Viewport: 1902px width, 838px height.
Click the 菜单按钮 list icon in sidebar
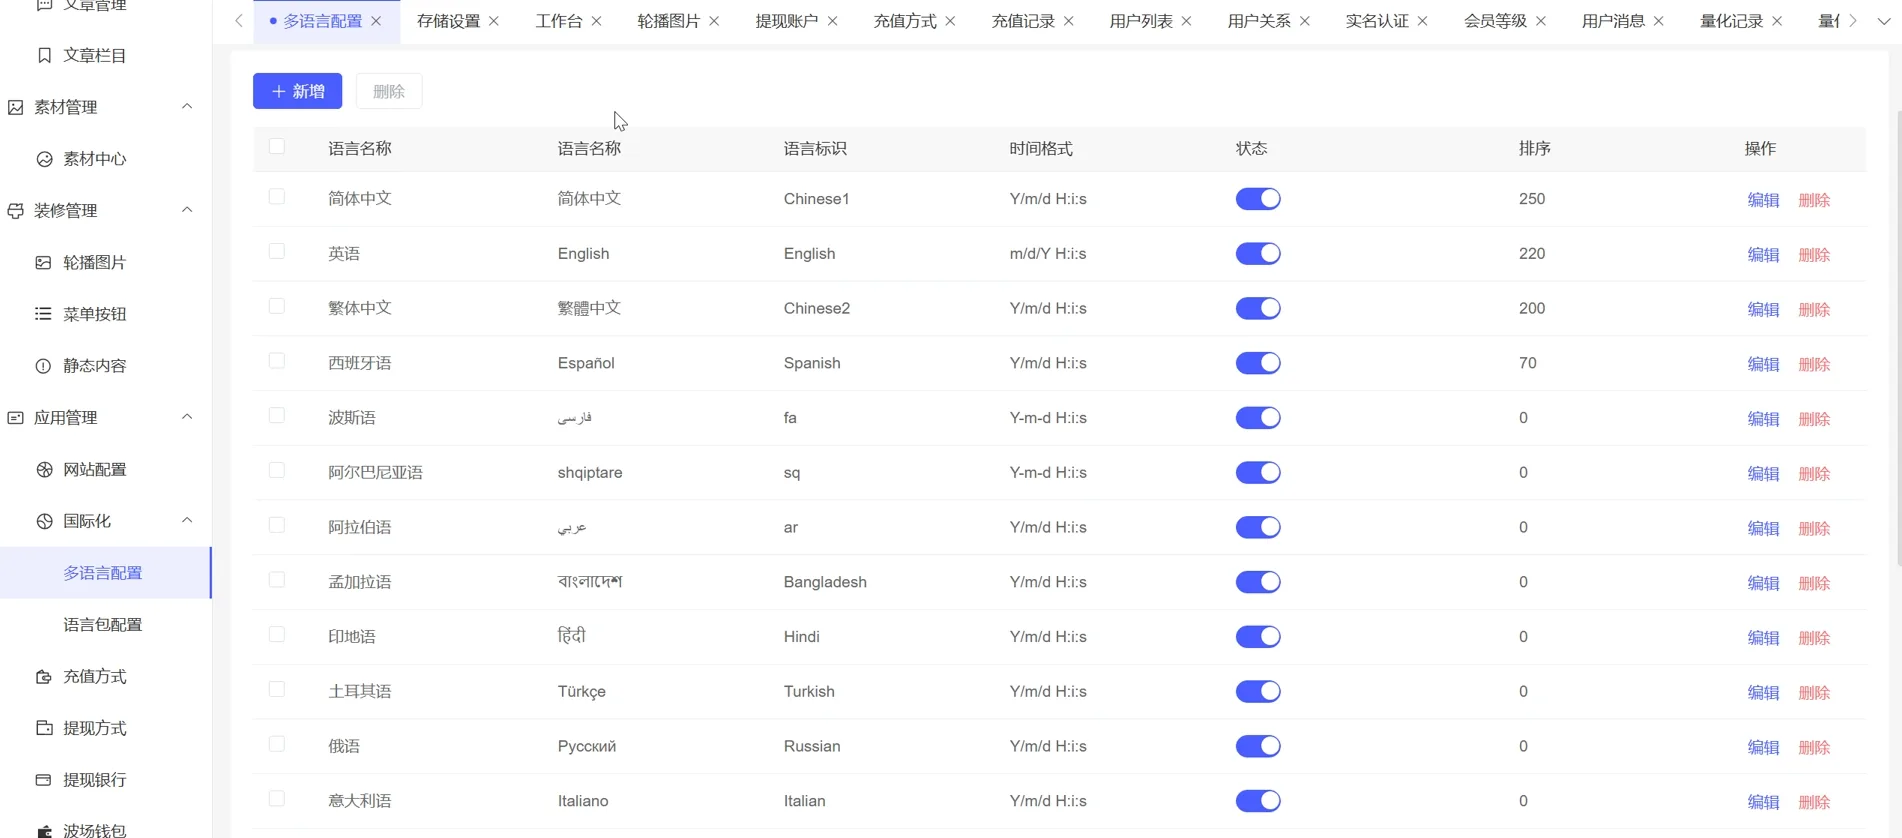[x=43, y=314]
